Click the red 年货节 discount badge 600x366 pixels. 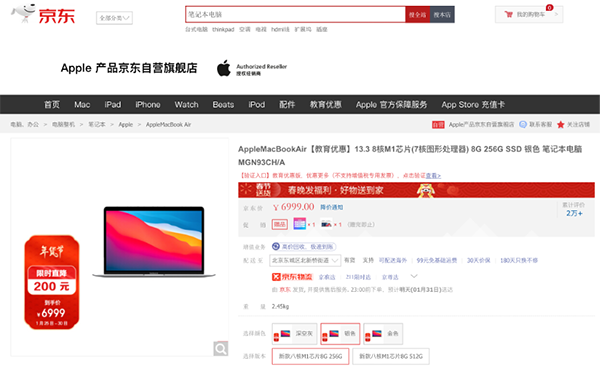coord(52,282)
